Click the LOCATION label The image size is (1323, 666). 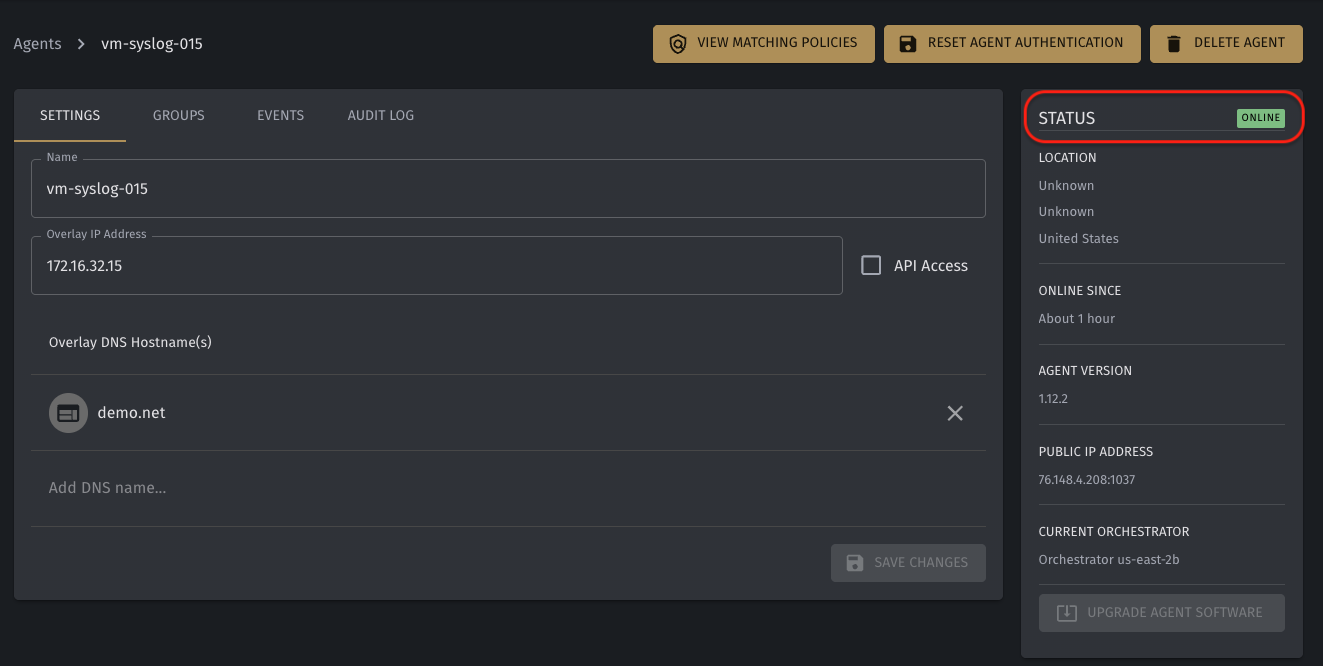tap(1067, 158)
